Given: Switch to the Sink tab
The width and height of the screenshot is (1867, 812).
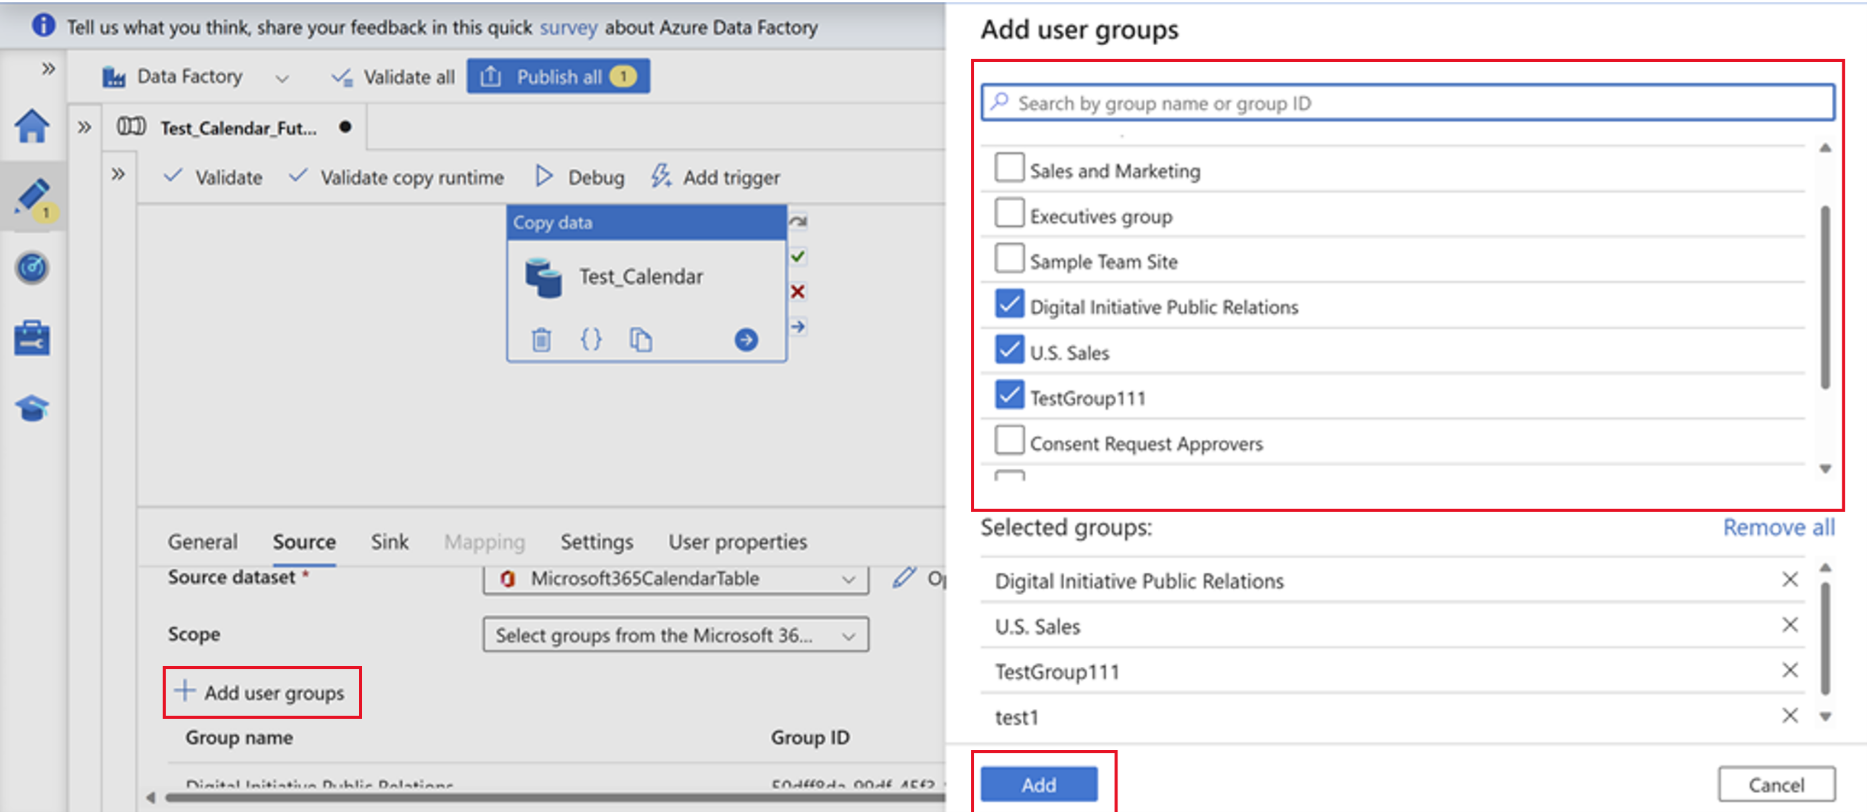Looking at the screenshot, I should (x=389, y=542).
